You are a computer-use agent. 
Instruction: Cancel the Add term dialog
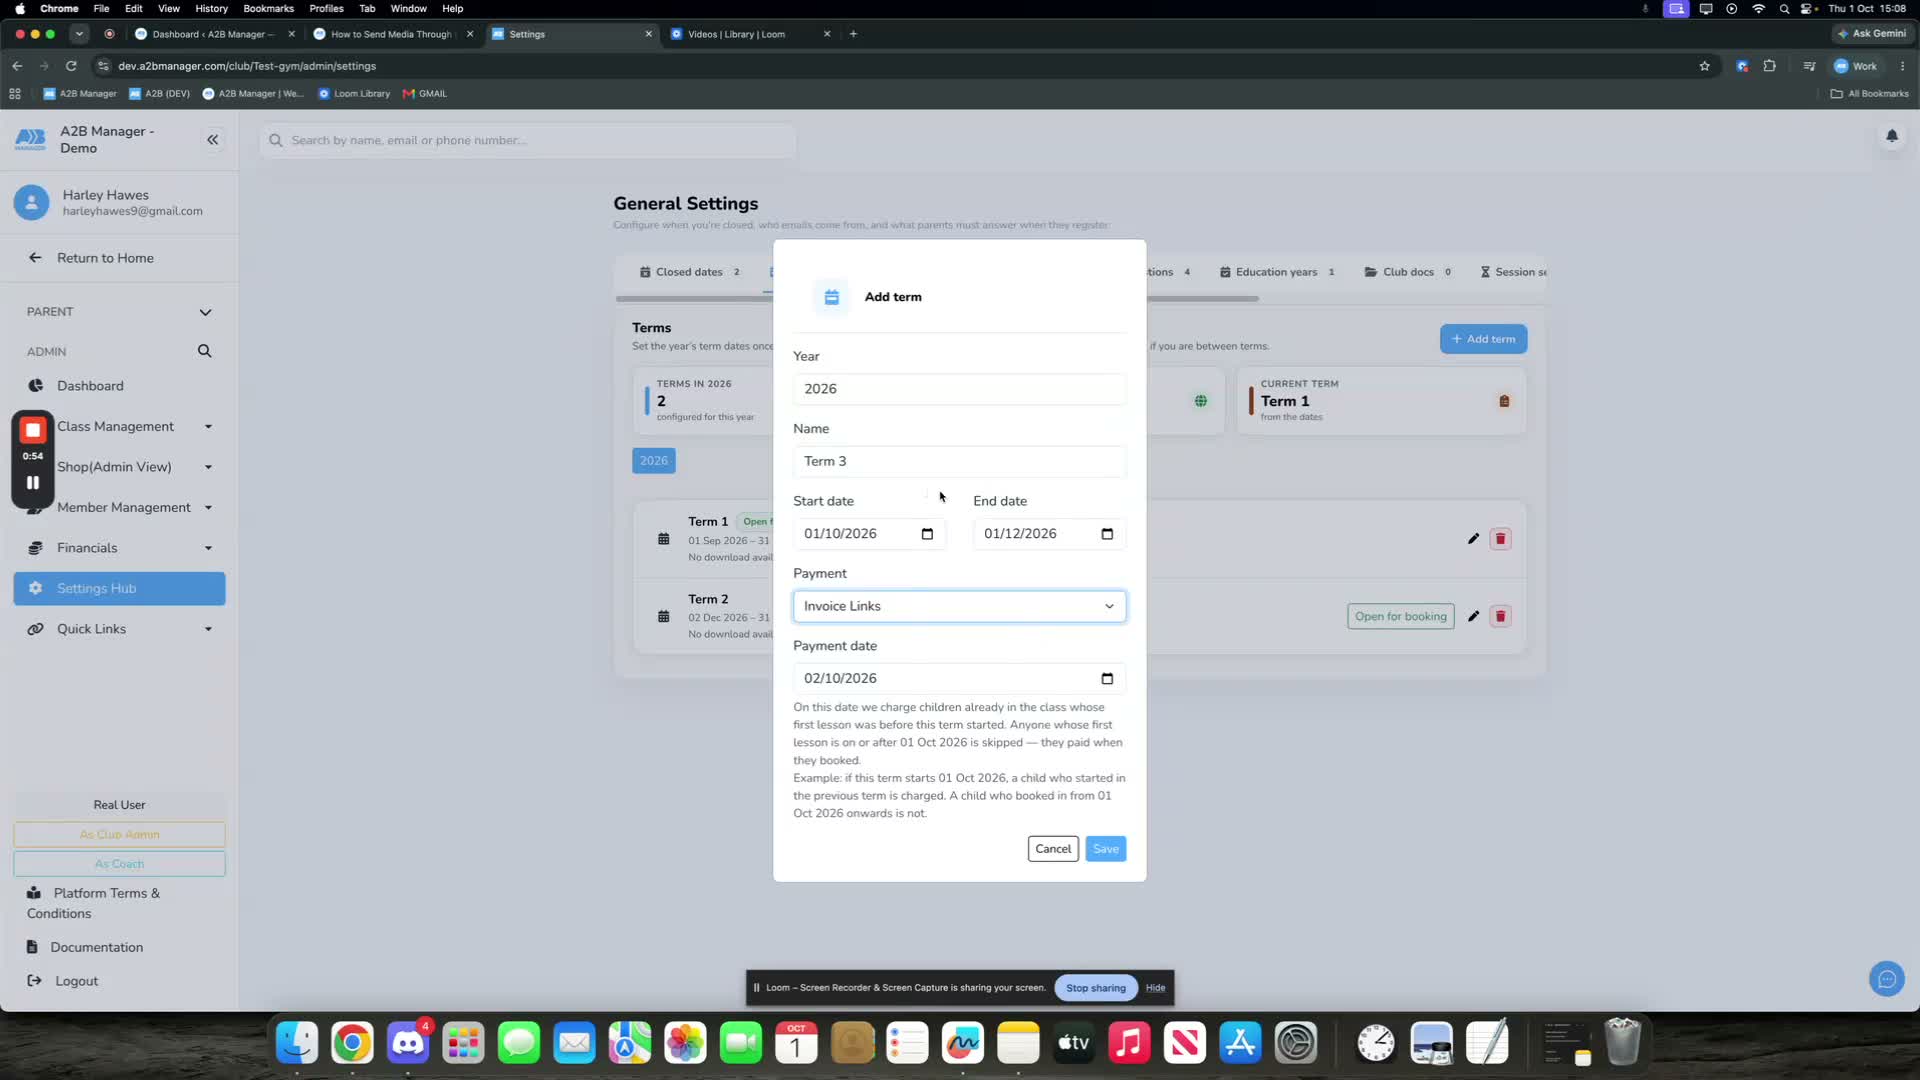pos(1053,849)
